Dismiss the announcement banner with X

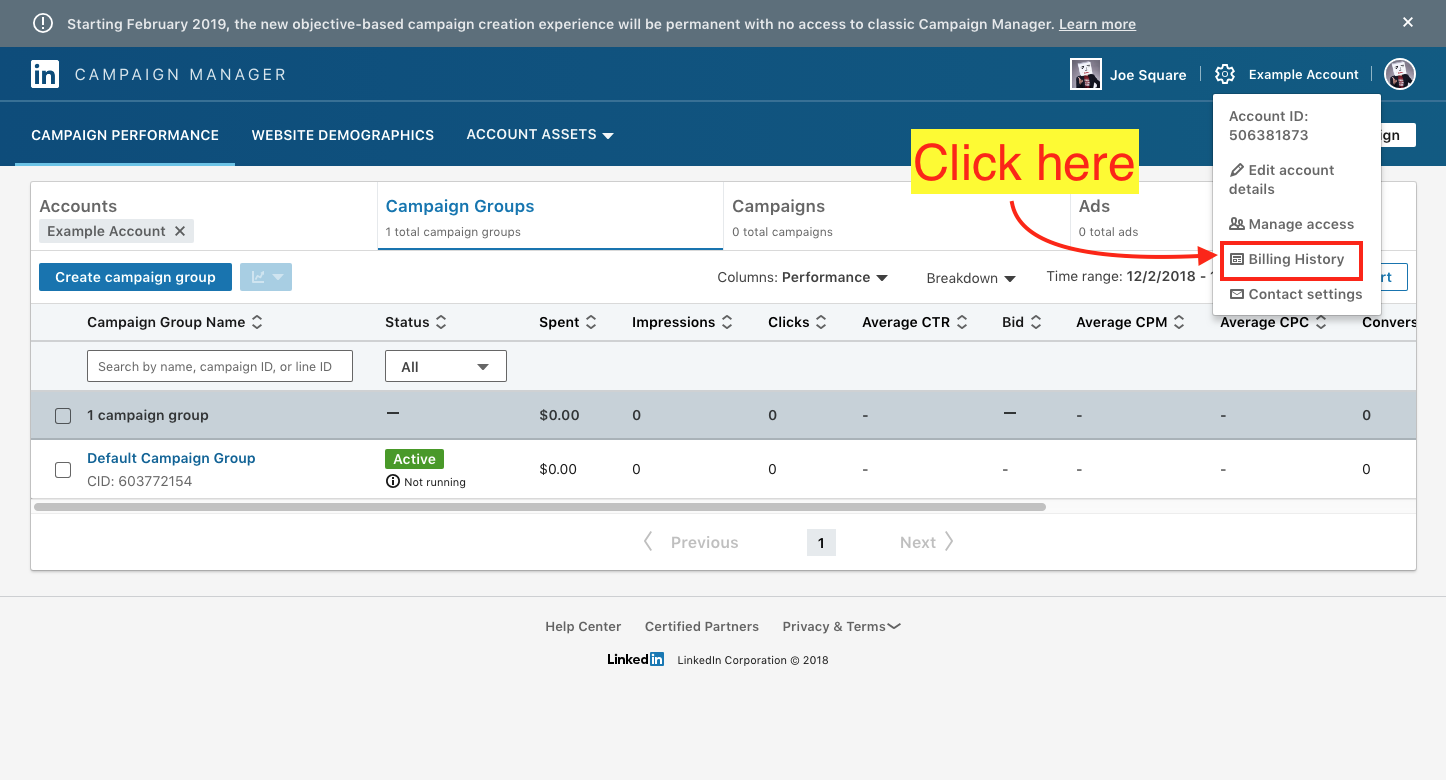click(x=1408, y=22)
